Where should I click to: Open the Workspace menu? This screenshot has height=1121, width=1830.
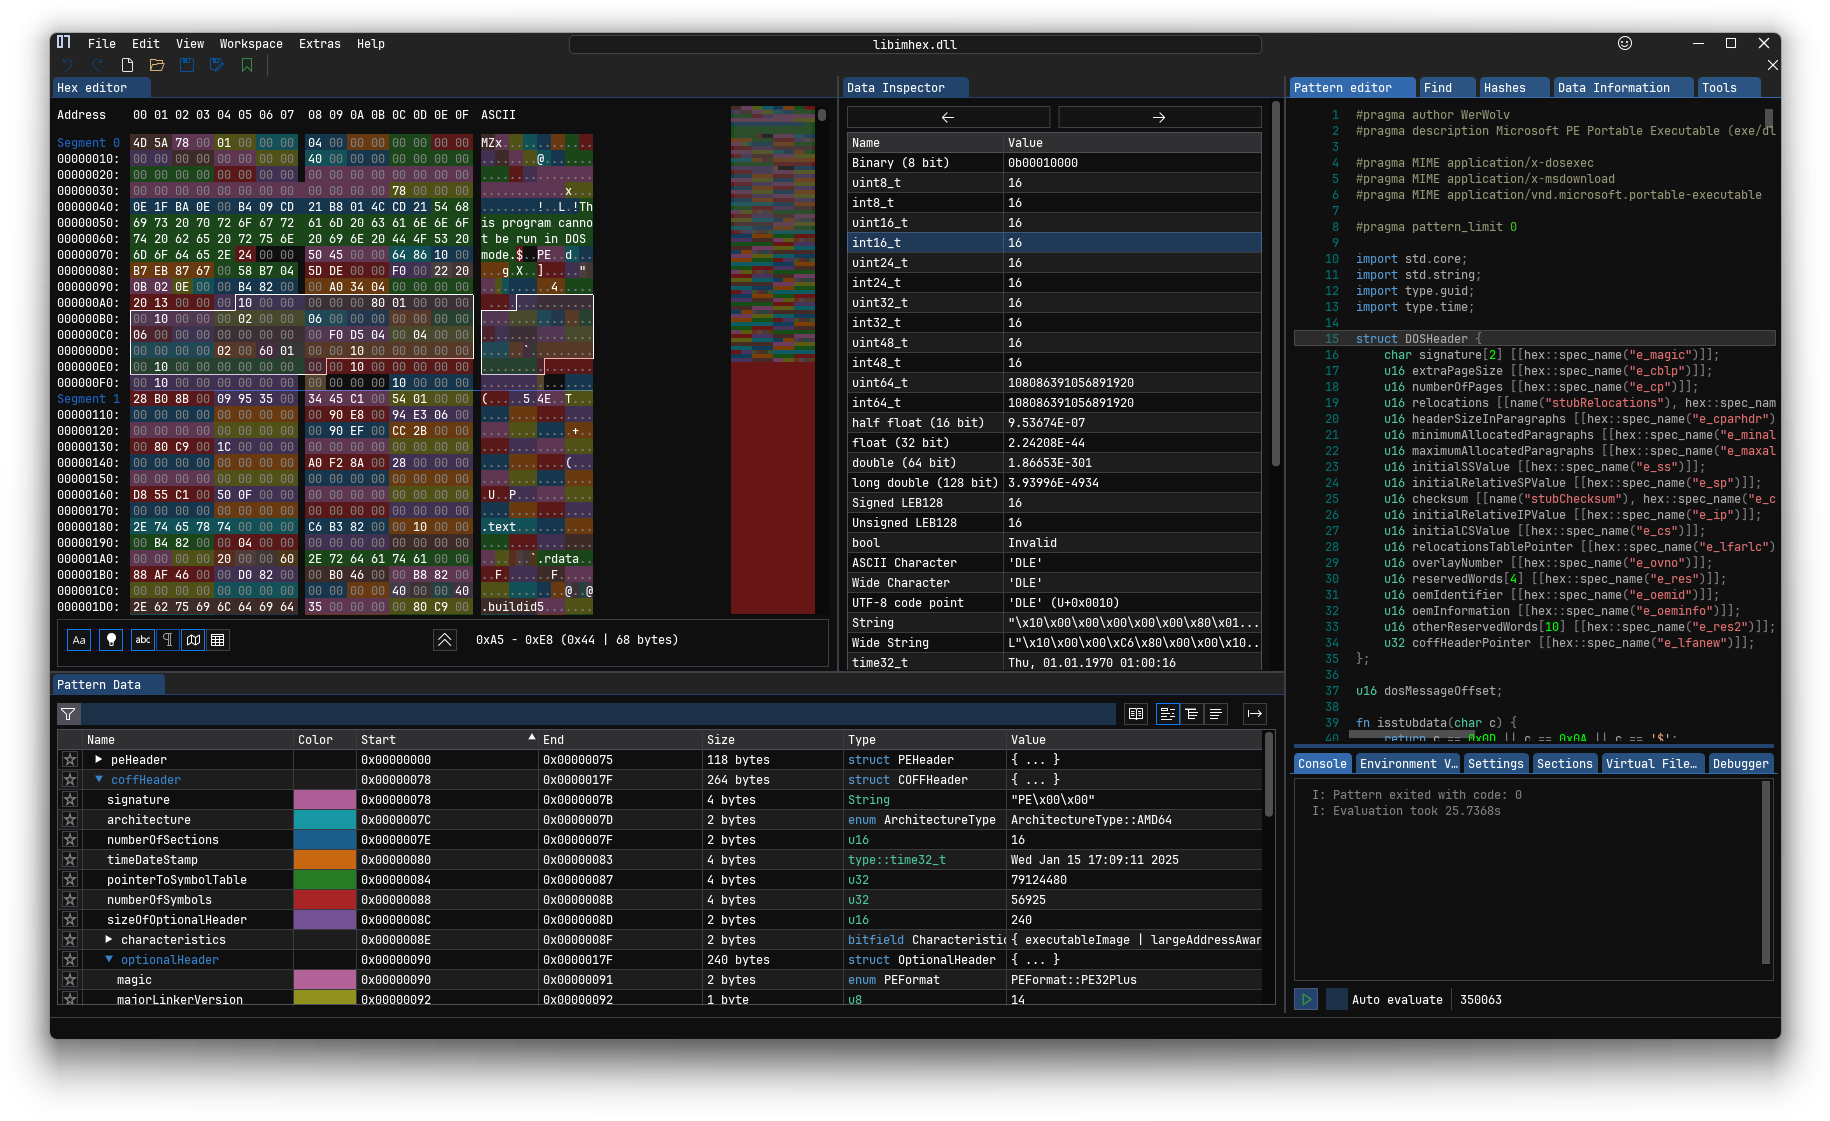251,44
